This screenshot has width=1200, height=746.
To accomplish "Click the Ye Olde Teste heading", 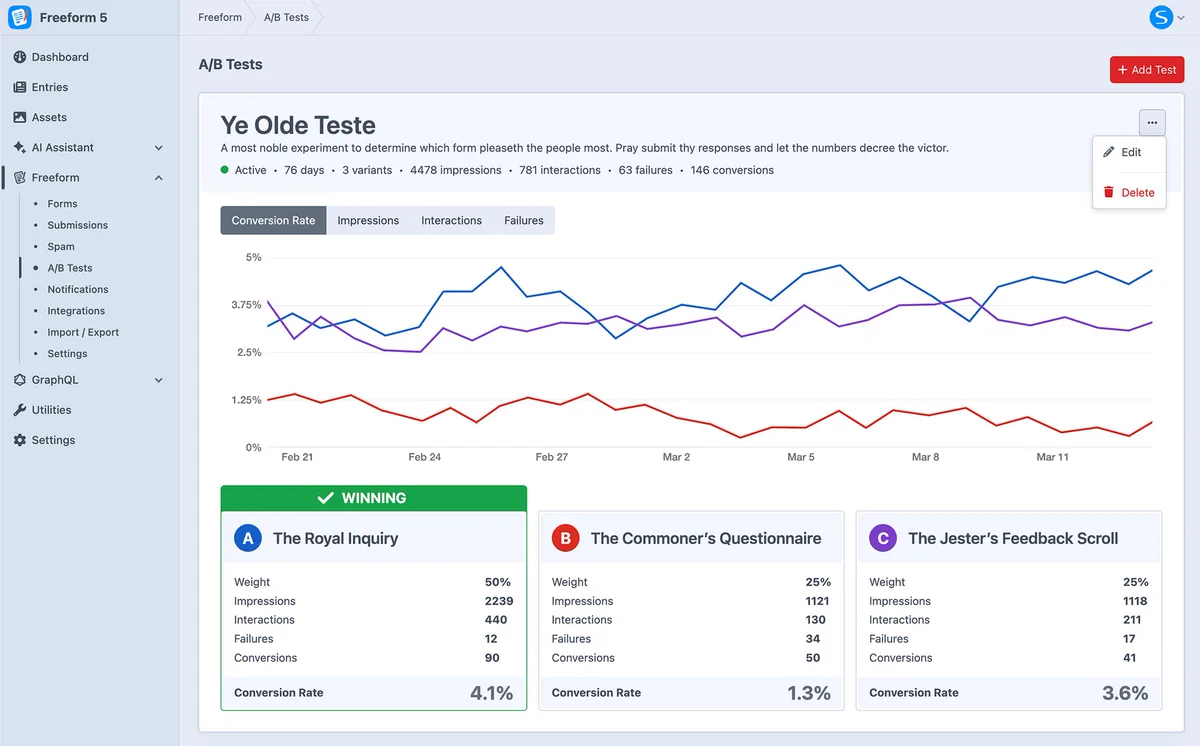I will click(298, 125).
